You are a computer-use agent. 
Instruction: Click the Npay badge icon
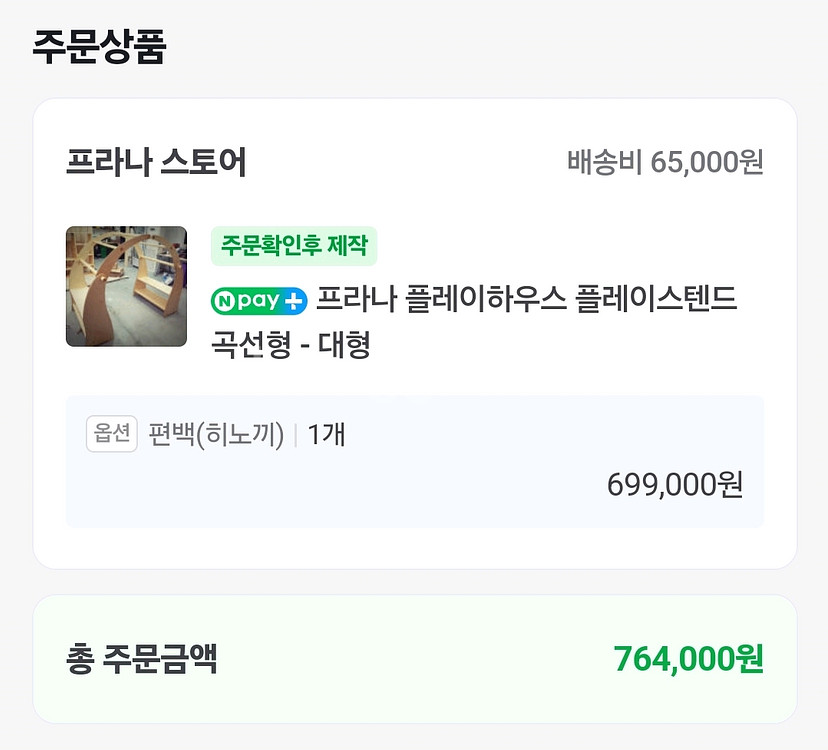pos(258,301)
